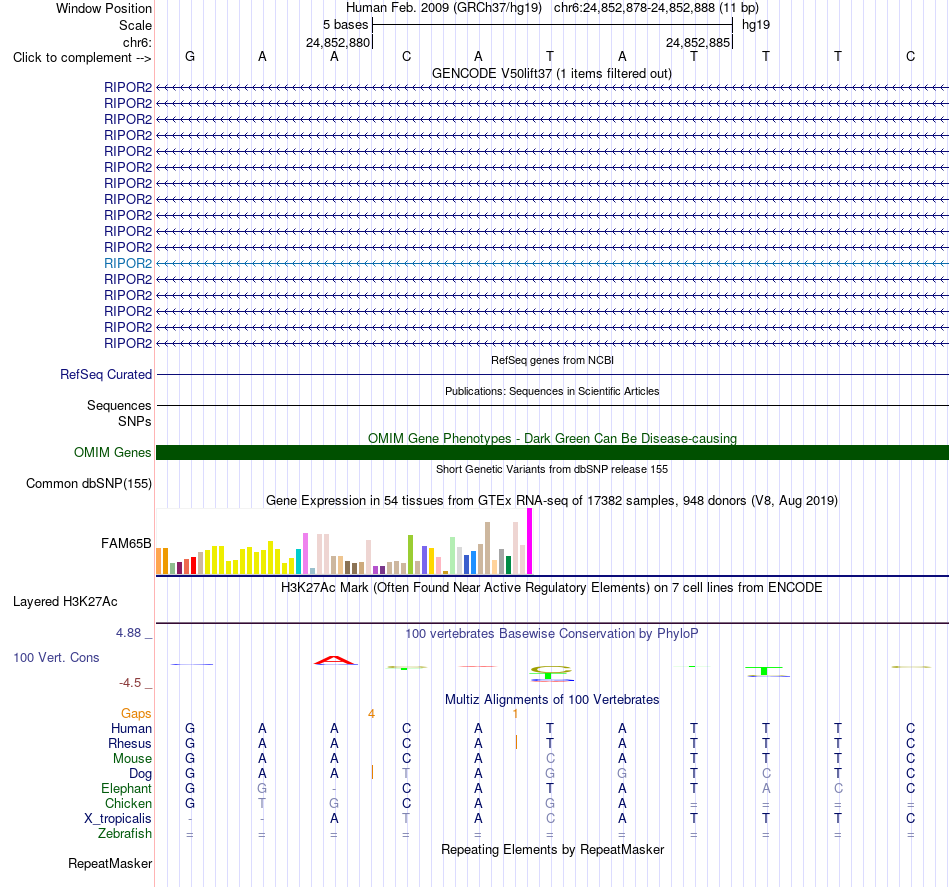This screenshot has width=950, height=887.
Task: Open 'Multiz Alignments of 100 Vertebrates' title
Action: click(552, 700)
